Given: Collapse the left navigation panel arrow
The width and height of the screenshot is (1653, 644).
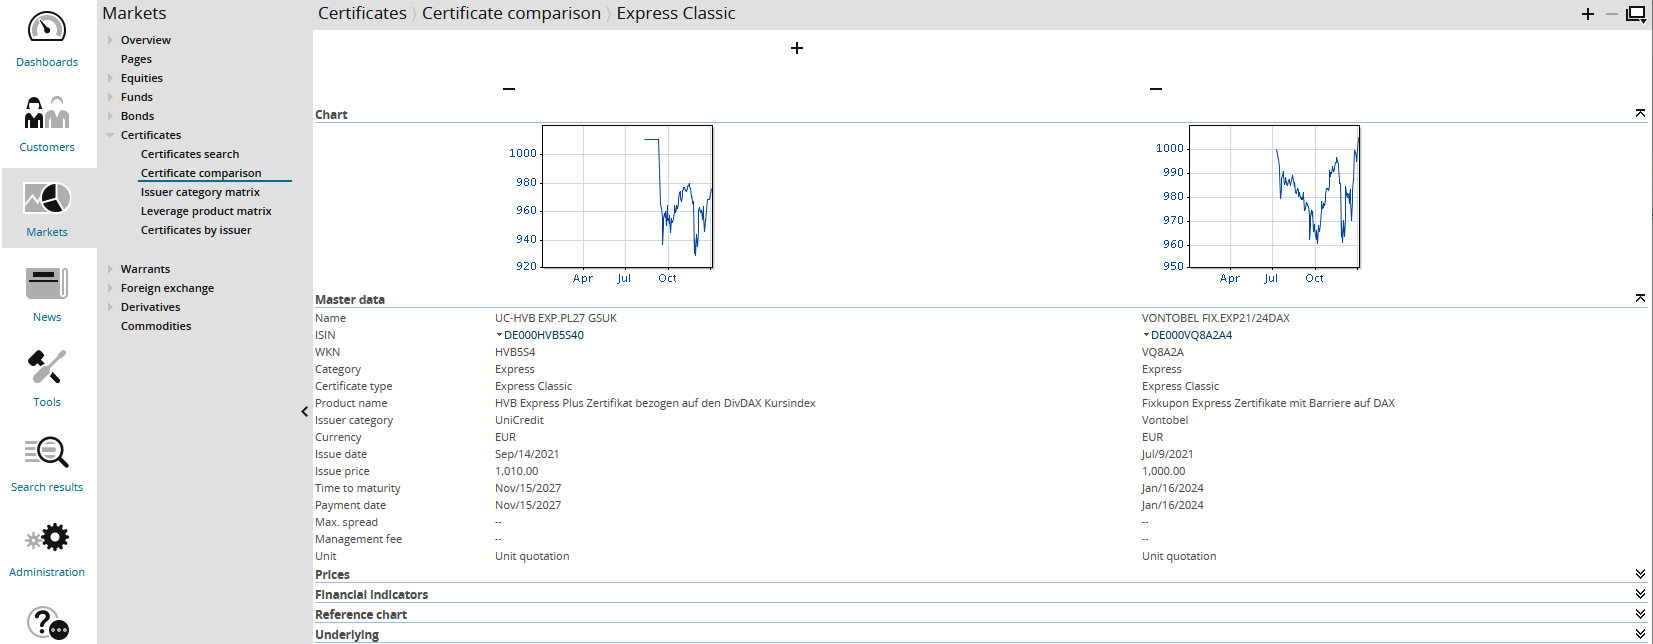Looking at the screenshot, I should coord(305,411).
